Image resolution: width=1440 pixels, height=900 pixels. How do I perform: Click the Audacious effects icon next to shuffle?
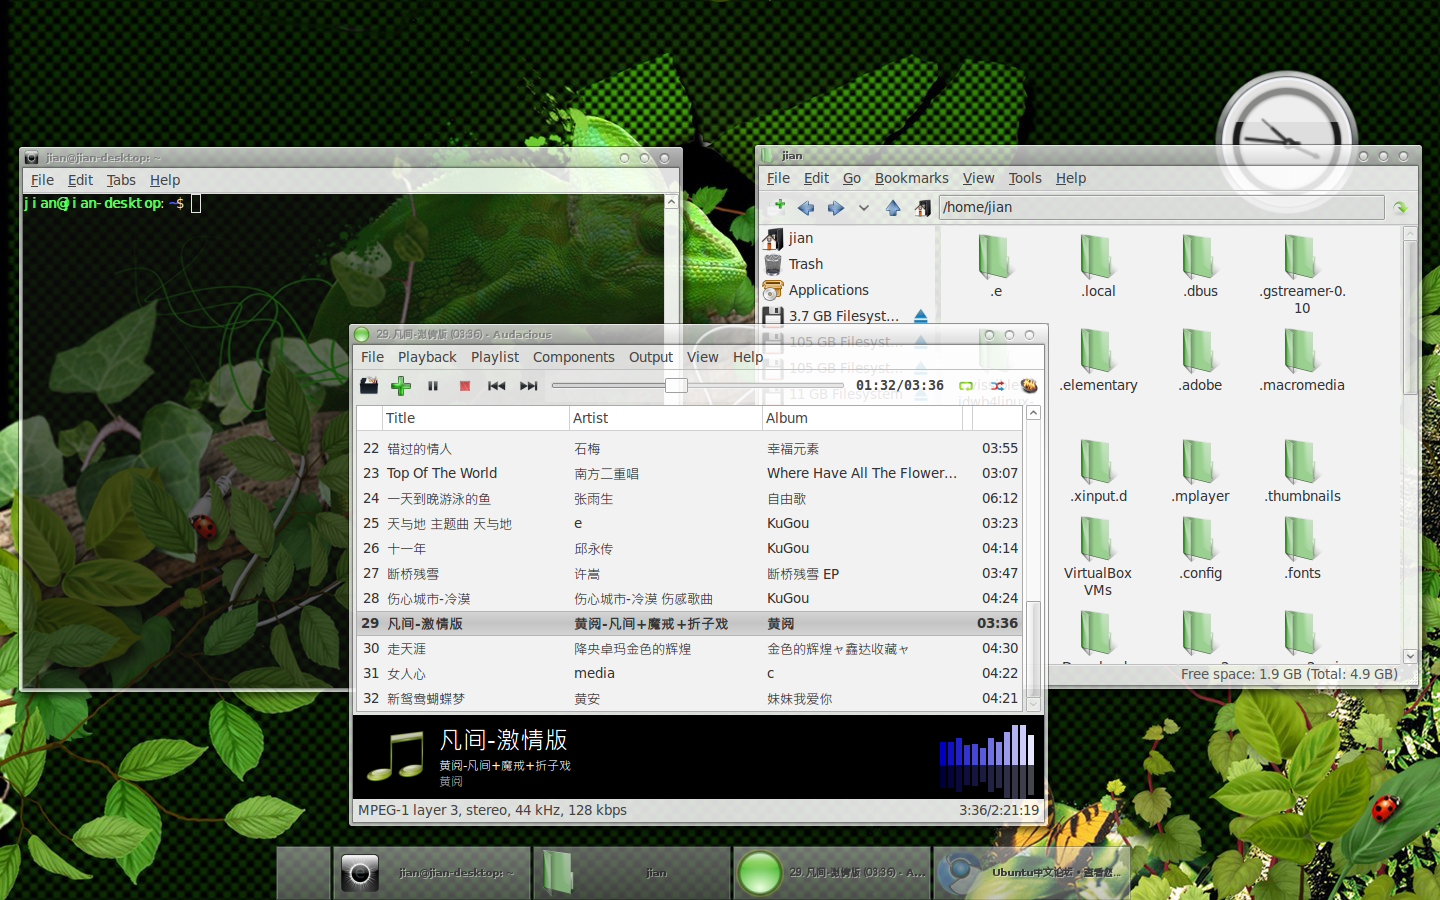pyautogui.click(x=1029, y=385)
